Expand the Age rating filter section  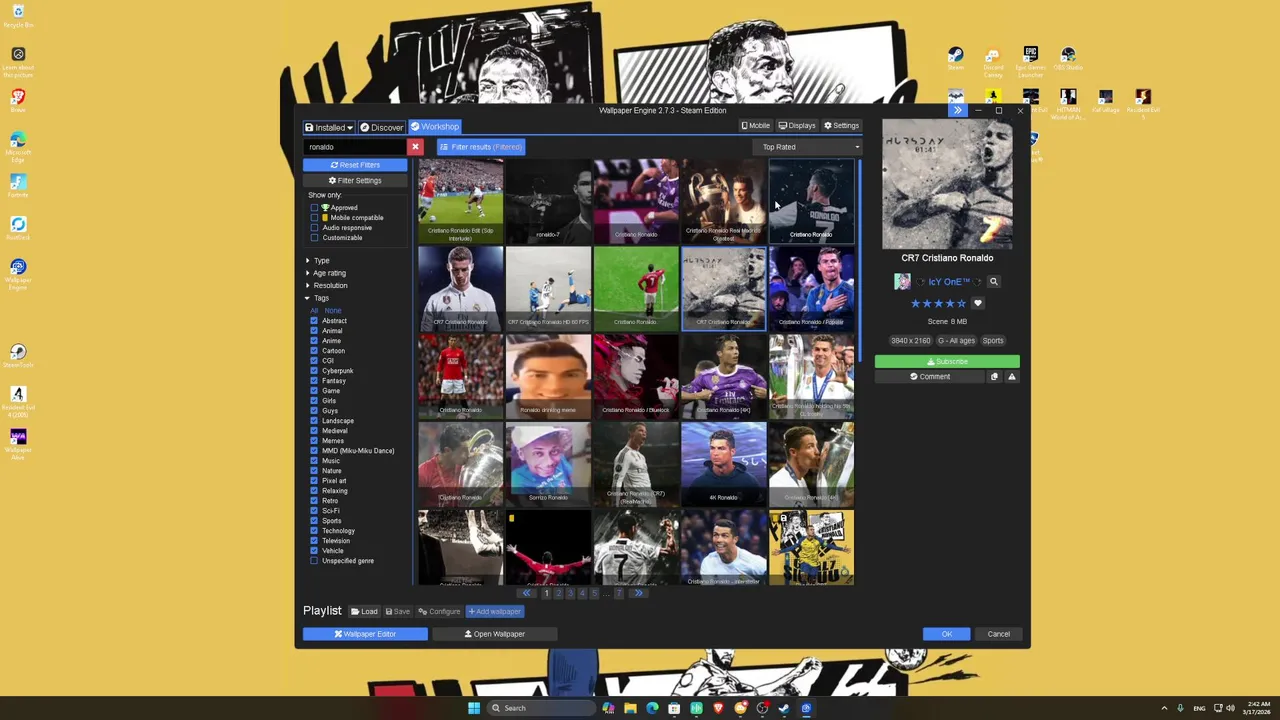pyautogui.click(x=326, y=273)
